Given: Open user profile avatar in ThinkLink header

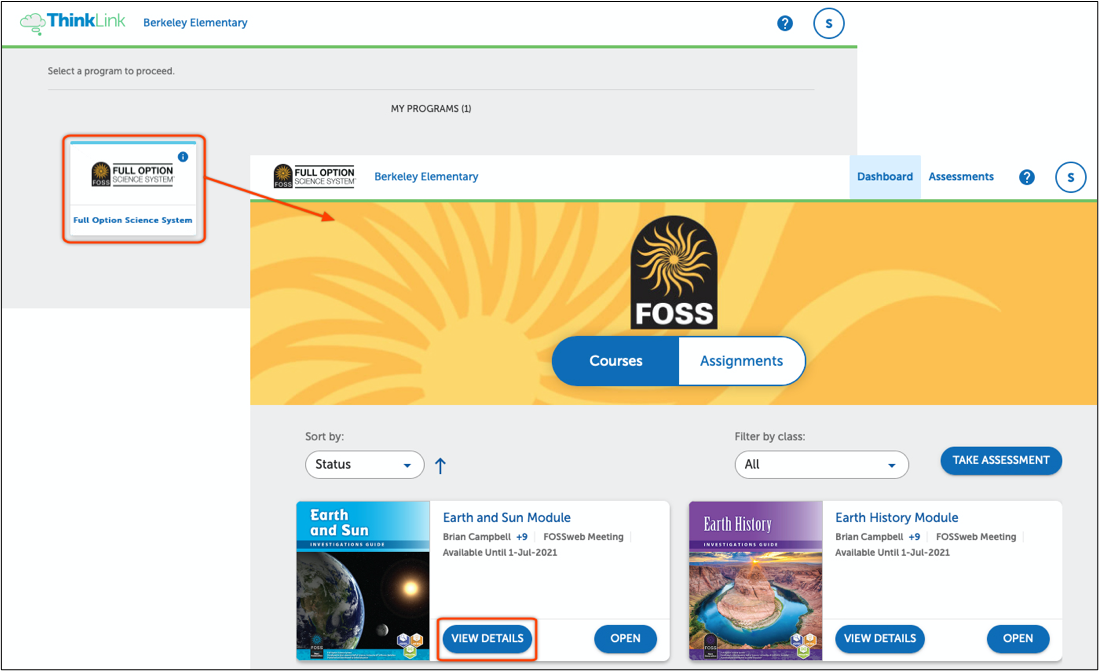Looking at the screenshot, I should click(x=829, y=23).
